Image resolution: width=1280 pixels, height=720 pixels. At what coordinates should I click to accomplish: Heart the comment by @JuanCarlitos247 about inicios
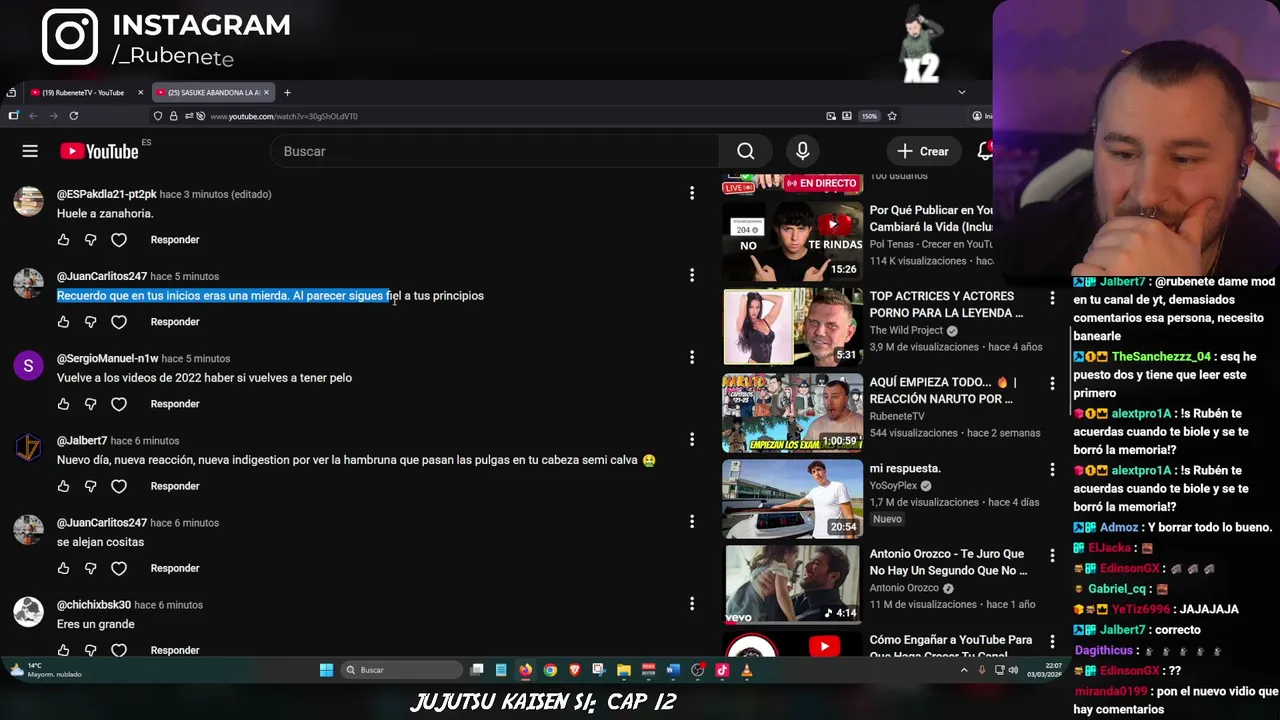[x=119, y=322]
